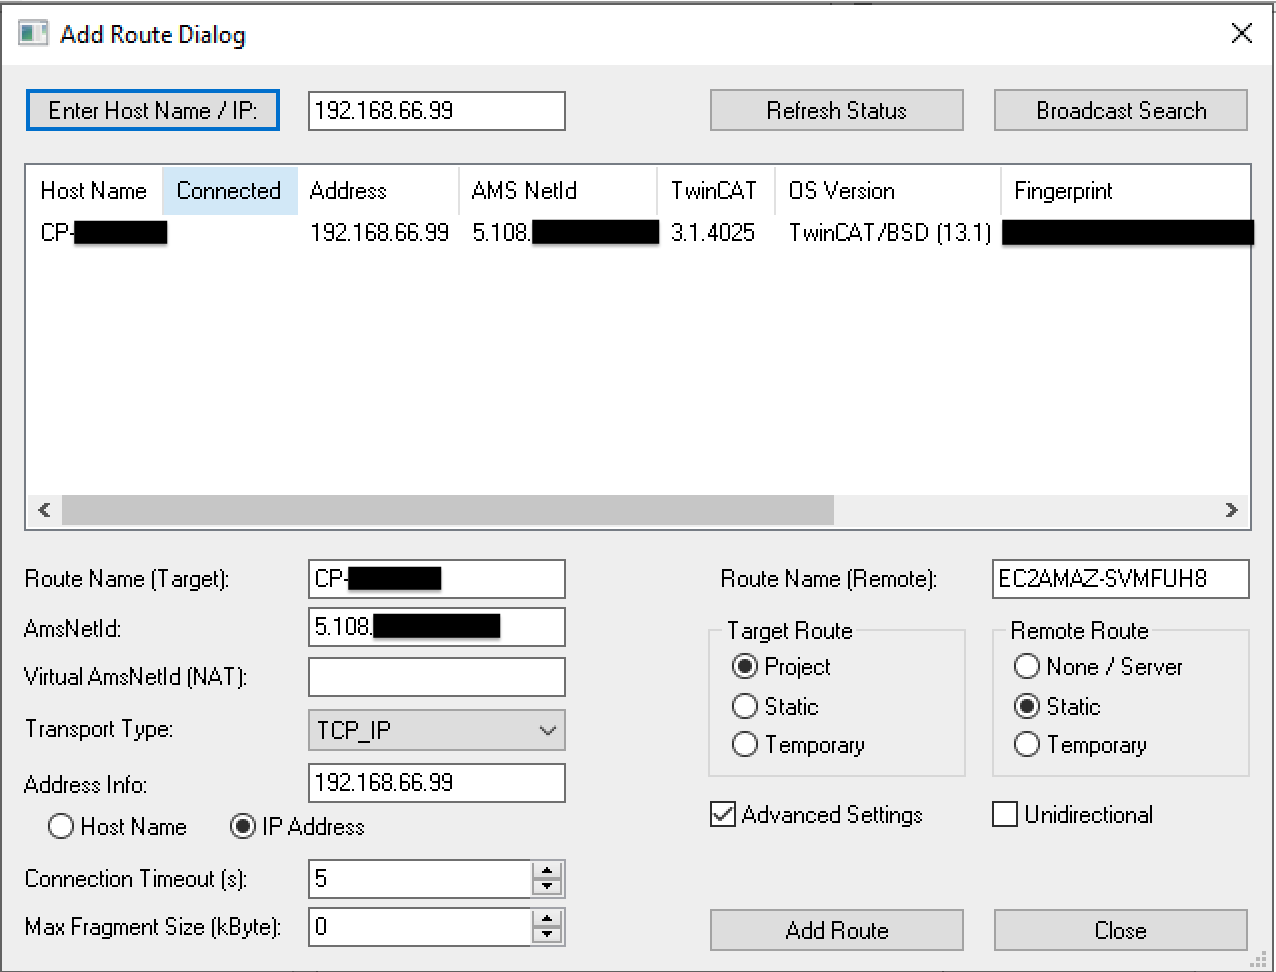This screenshot has height=972, width=1276.
Task: Click the Route Name (Remote) input field
Action: [x=1120, y=579]
